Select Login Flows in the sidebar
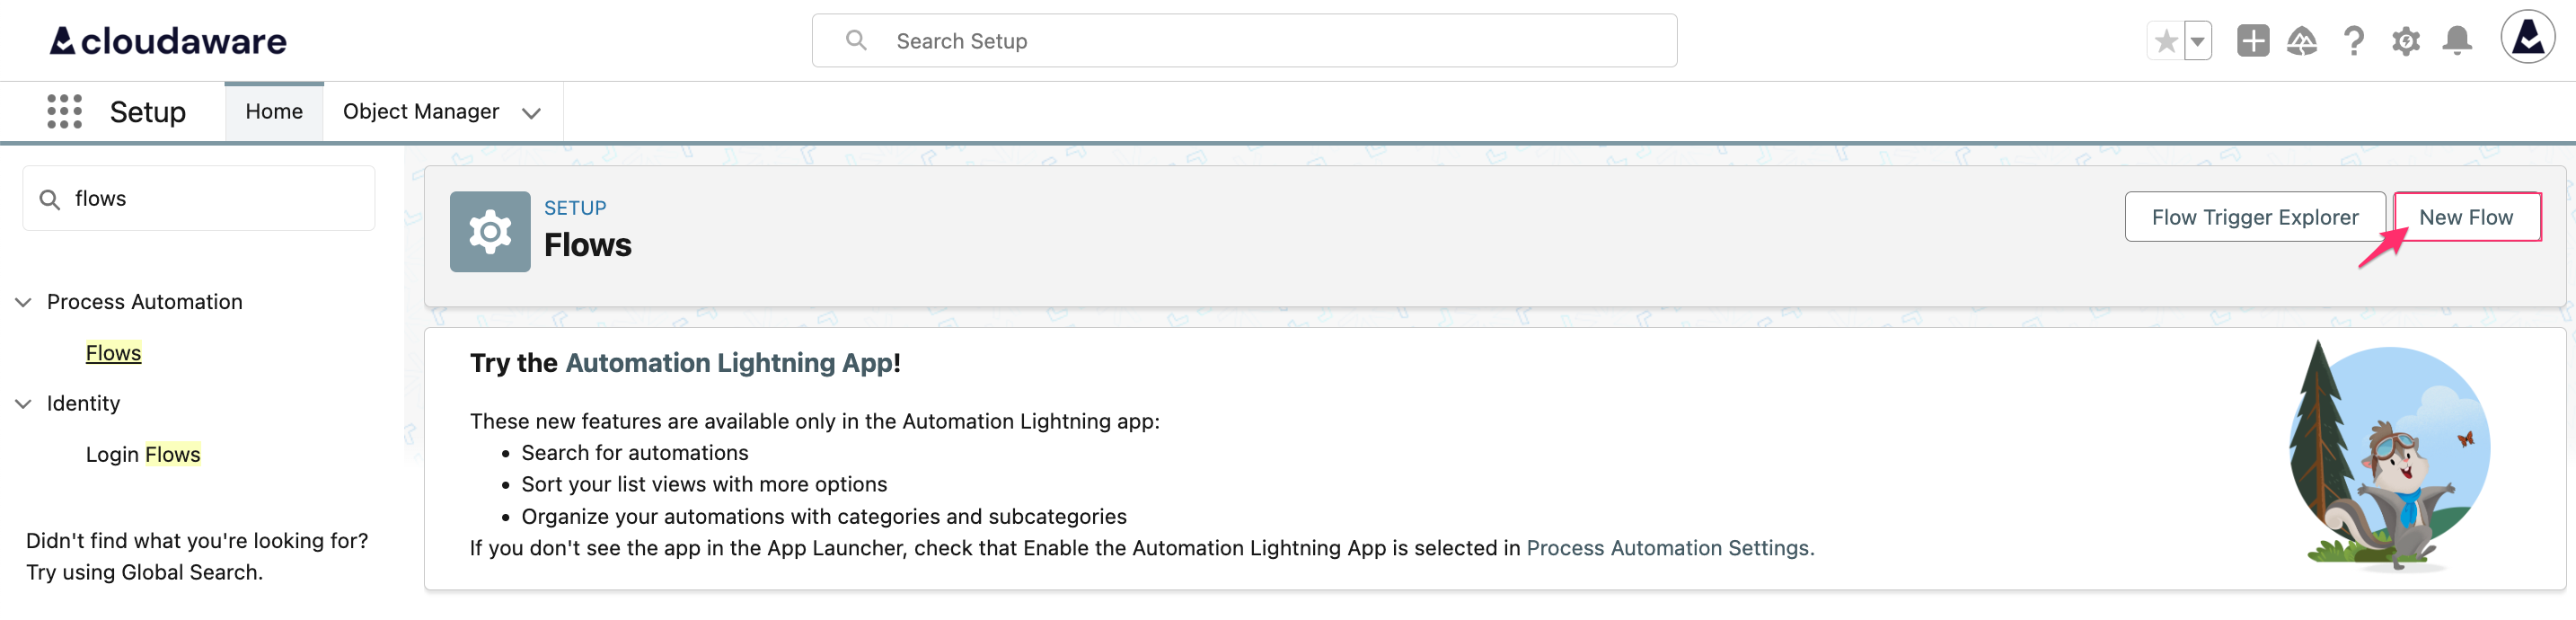2576x620 pixels. click(x=143, y=454)
